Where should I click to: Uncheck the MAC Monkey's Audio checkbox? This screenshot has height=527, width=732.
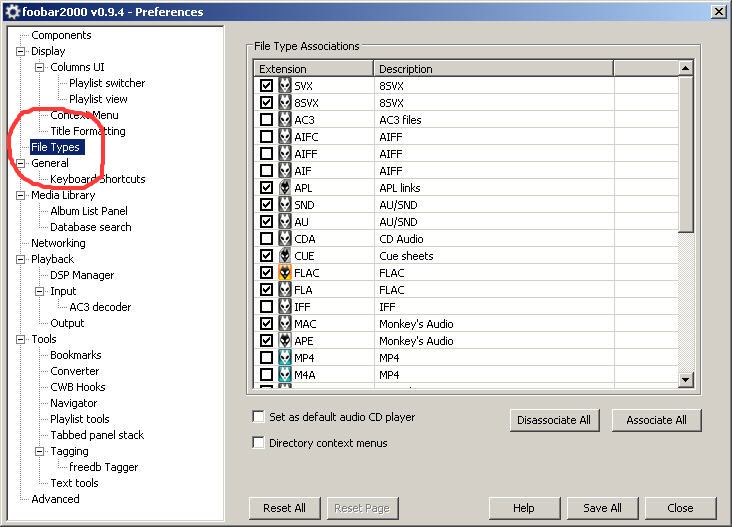(267, 324)
